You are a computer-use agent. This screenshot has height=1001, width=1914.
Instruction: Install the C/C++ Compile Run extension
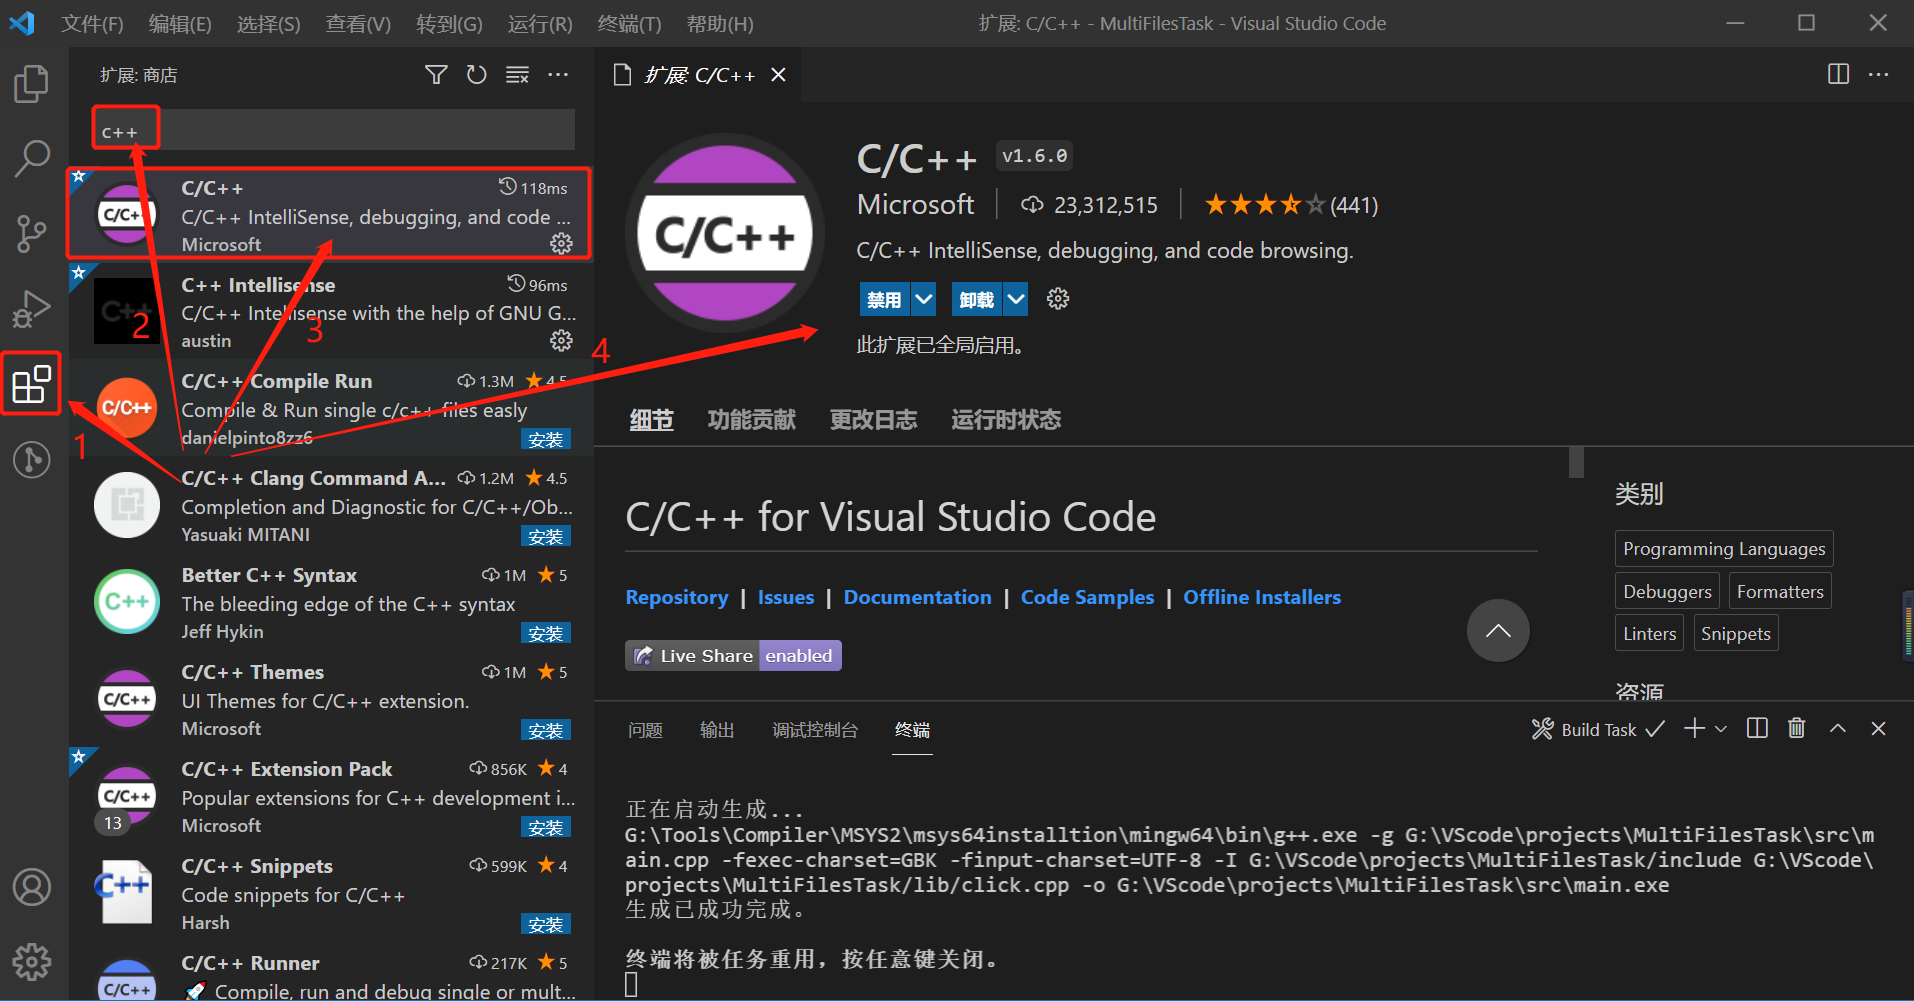coord(546,440)
